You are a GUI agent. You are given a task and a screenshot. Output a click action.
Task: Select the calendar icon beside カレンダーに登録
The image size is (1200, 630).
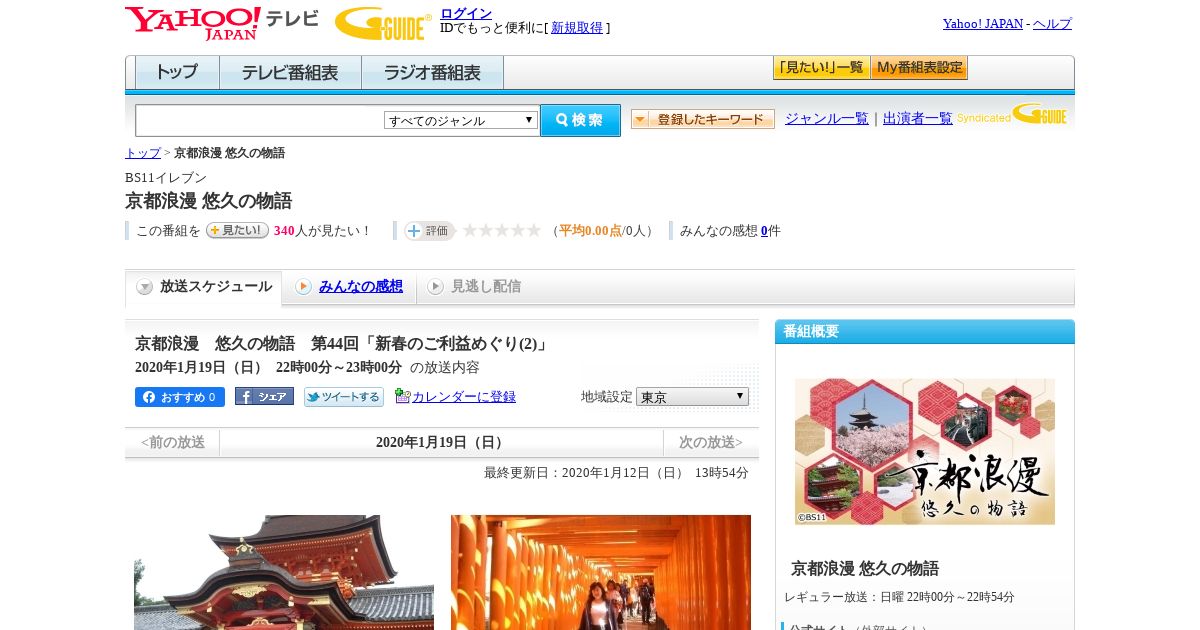pos(402,396)
